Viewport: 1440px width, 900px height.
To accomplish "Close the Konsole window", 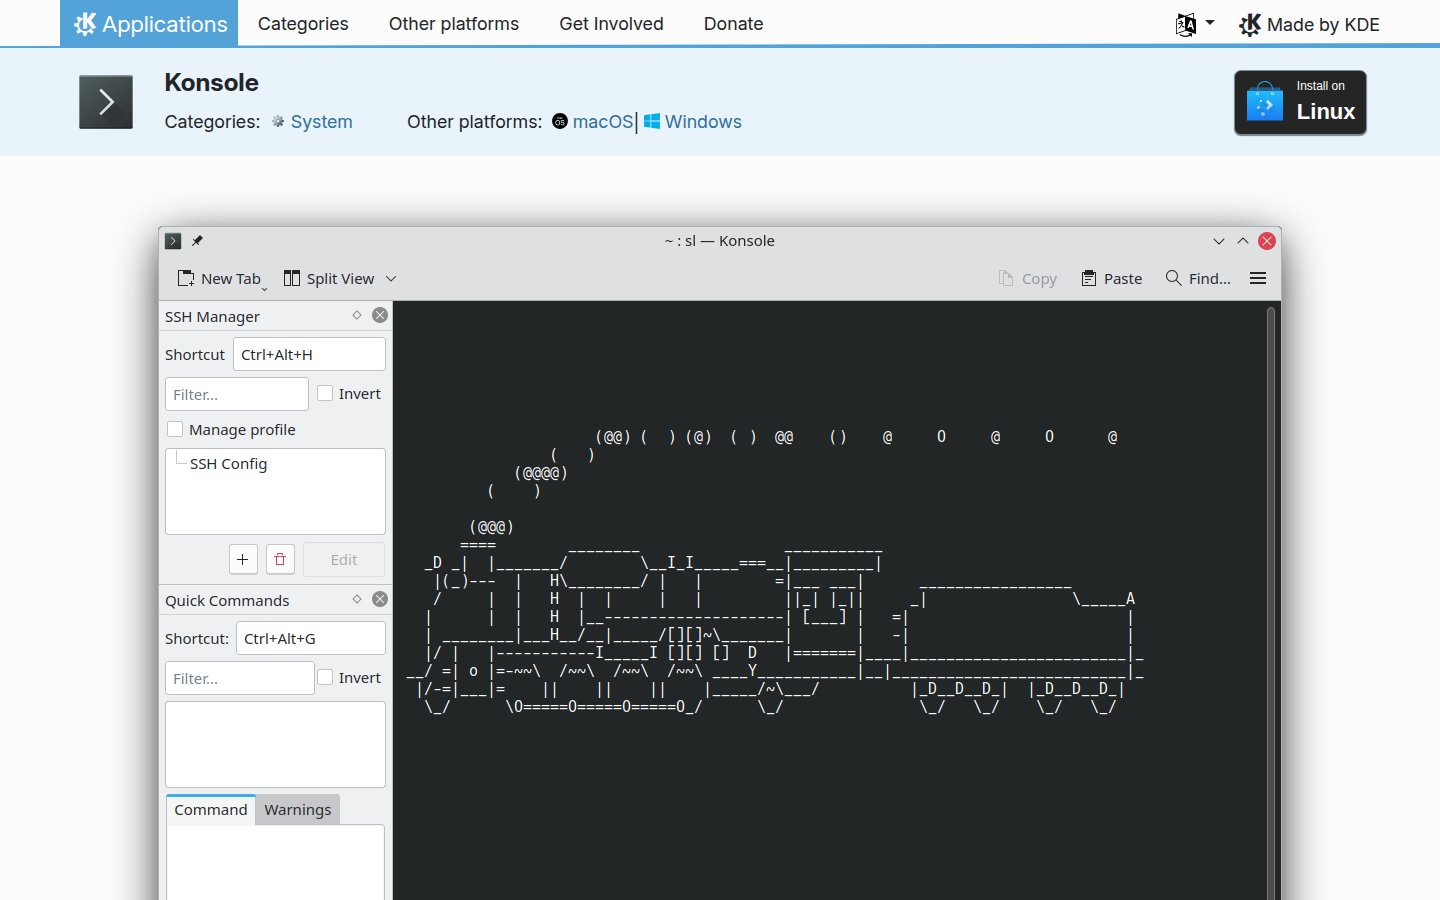I will (x=1267, y=241).
